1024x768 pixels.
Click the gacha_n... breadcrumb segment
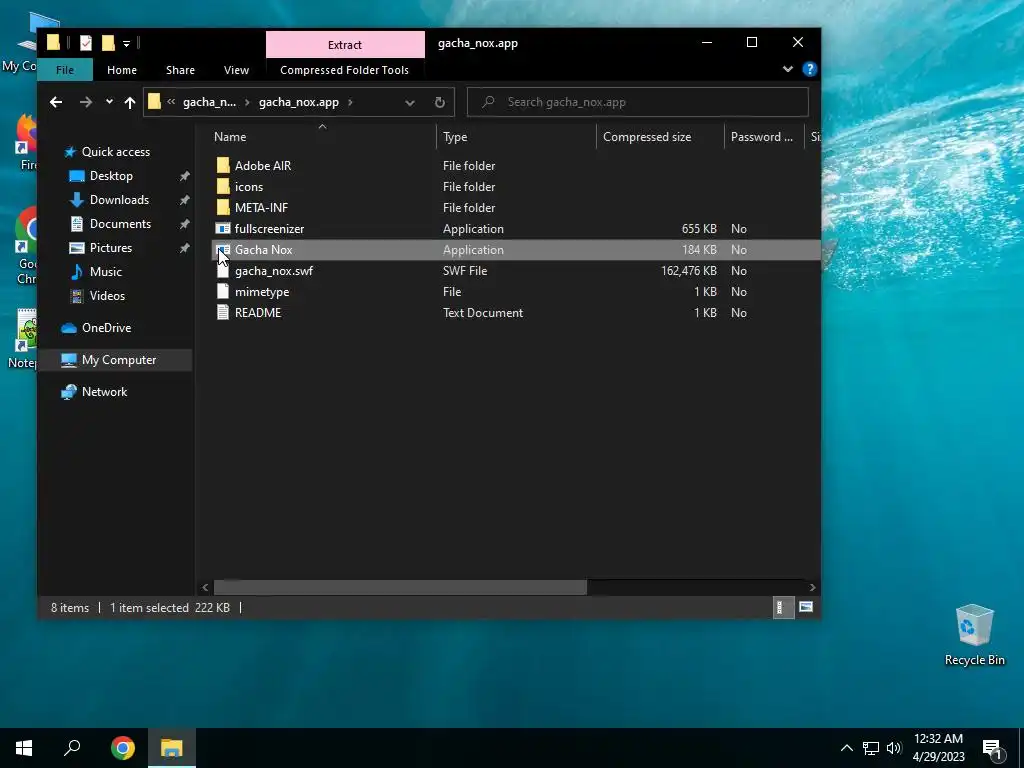(209, 102)
